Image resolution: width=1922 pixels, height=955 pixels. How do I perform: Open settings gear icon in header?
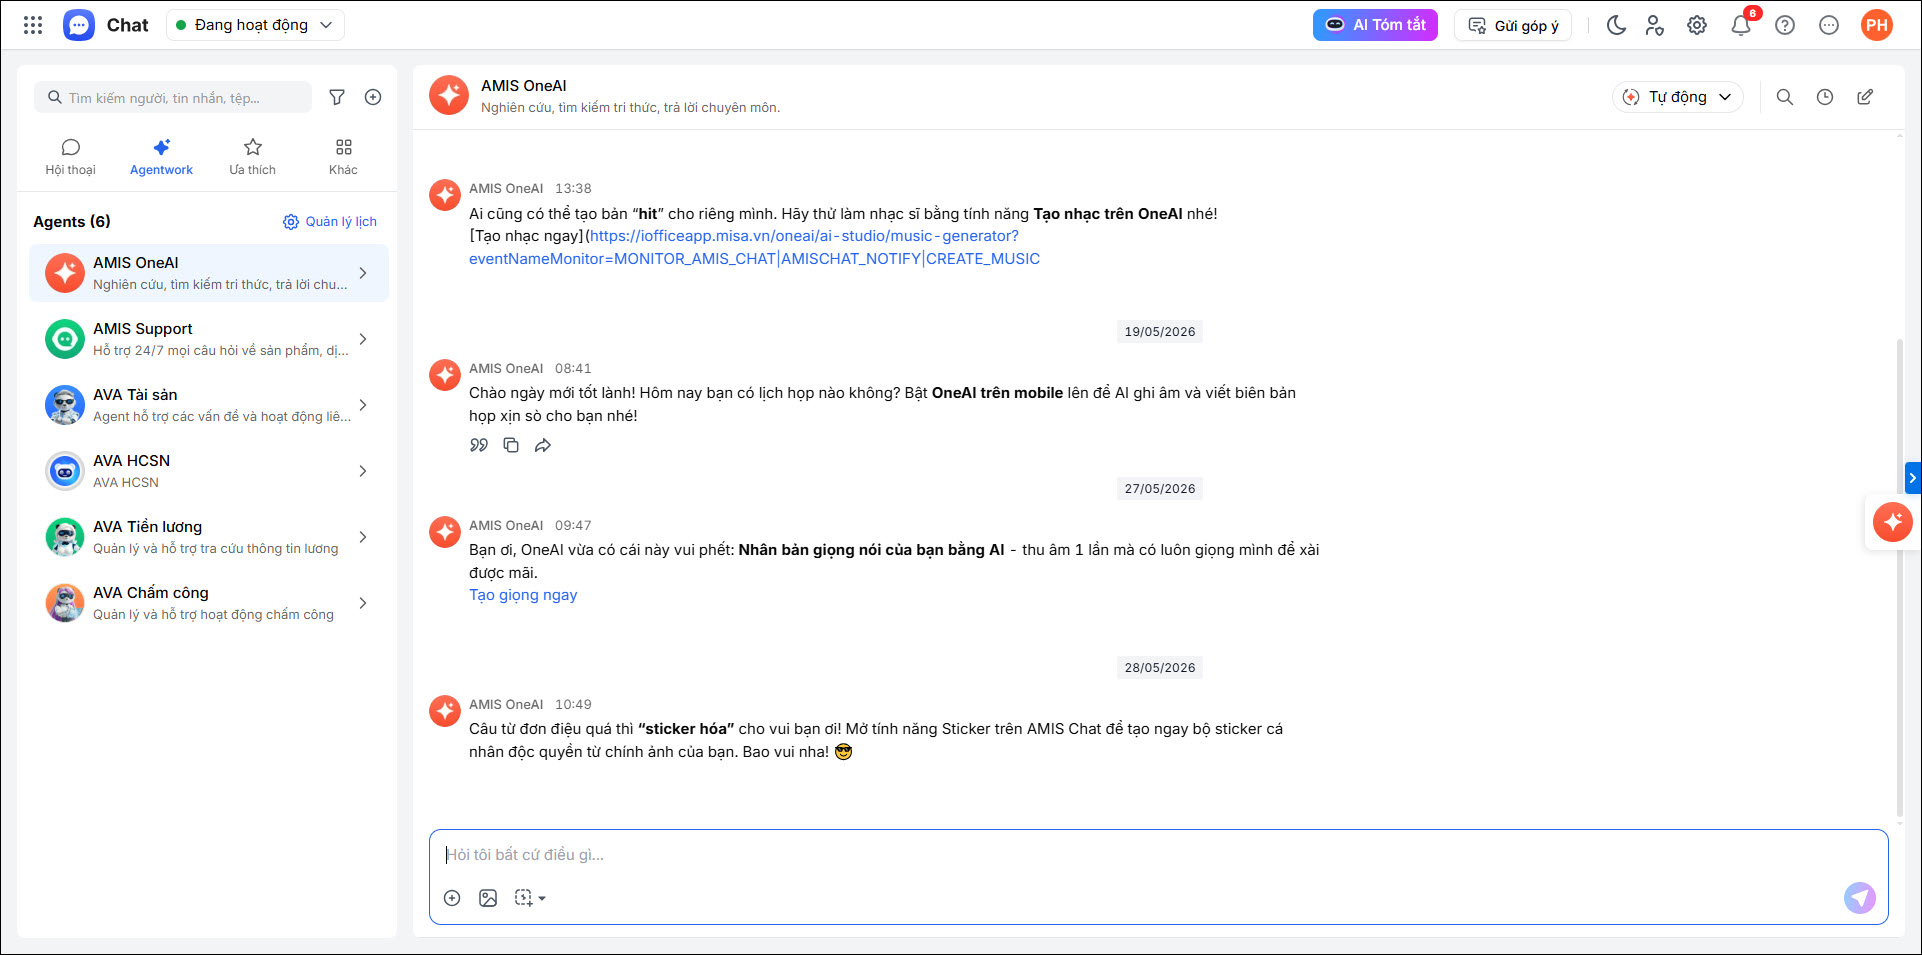point(1697,25)
